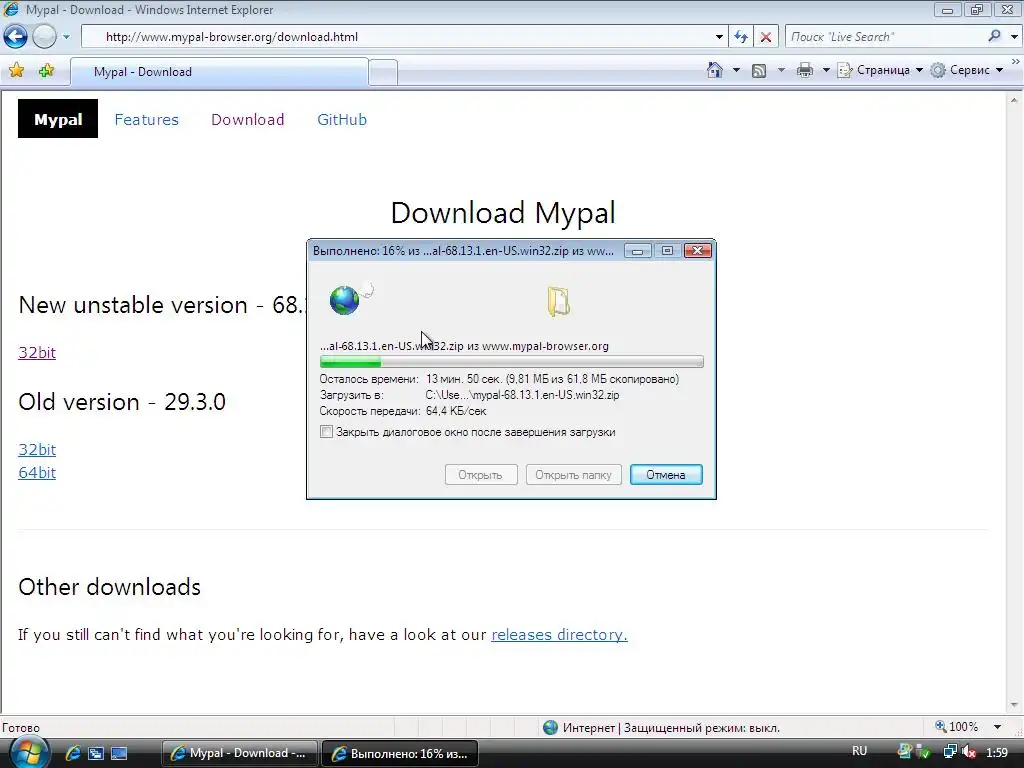Click the RU language indicator
The height and width of the screenshot is (768, 1024).
point(859,751)
